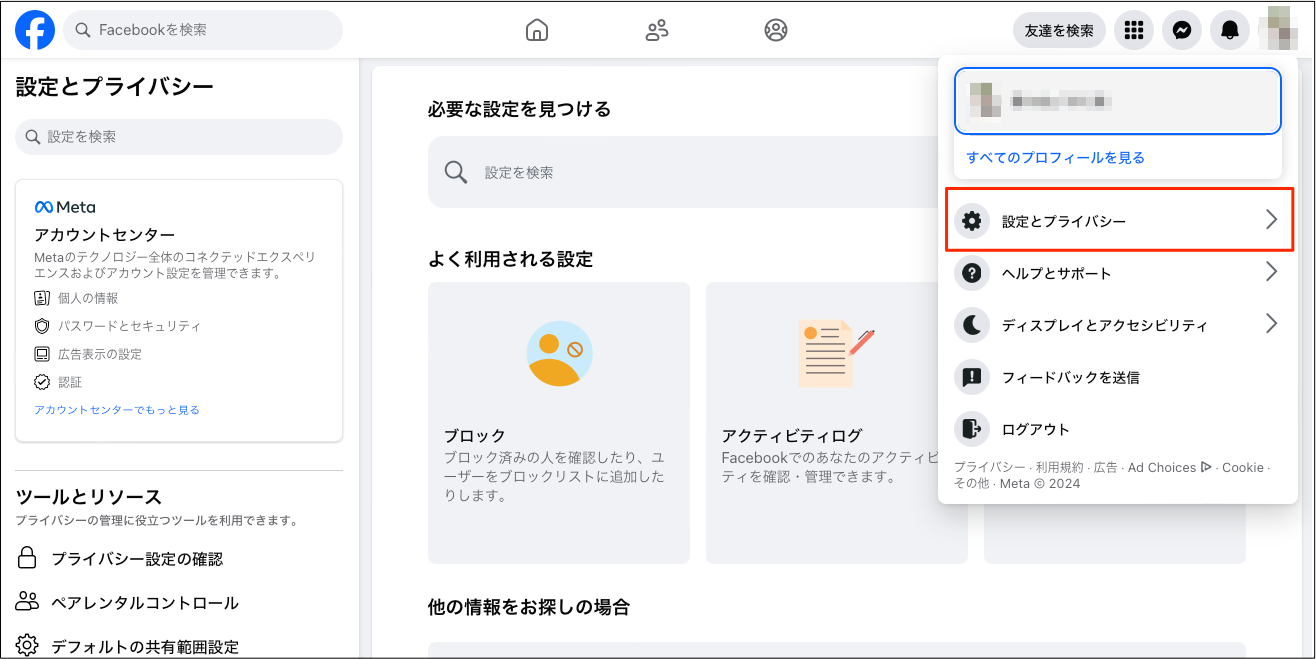Open ディスプレイとアクセシビリティ menu item
Screen dimensions: 1316x659
1118,325
